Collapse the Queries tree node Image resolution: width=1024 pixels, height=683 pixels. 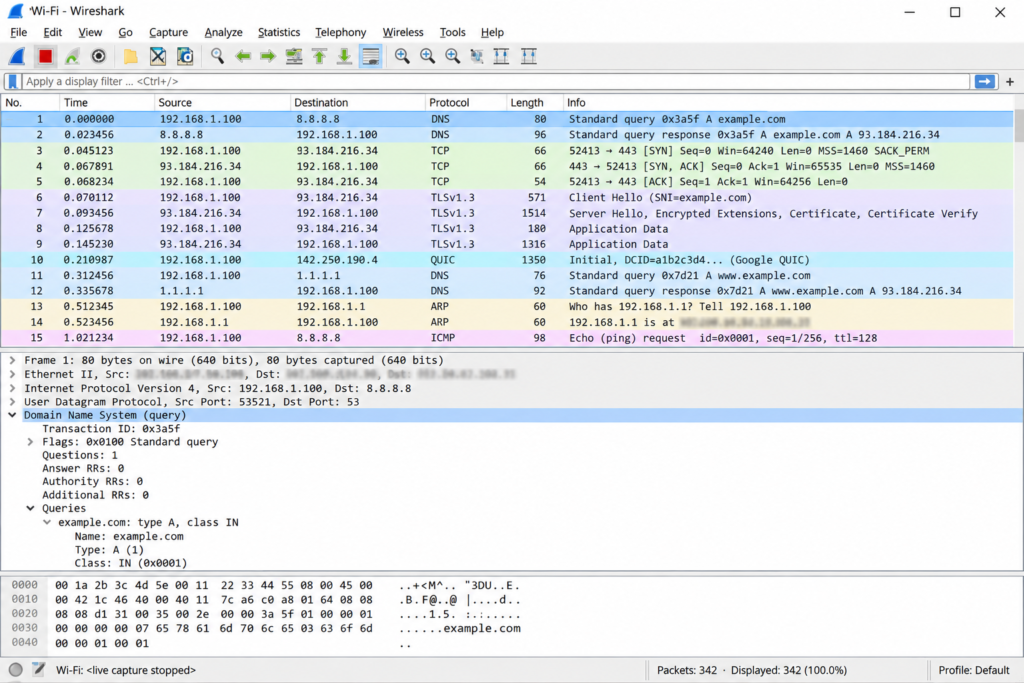(30, 509)
